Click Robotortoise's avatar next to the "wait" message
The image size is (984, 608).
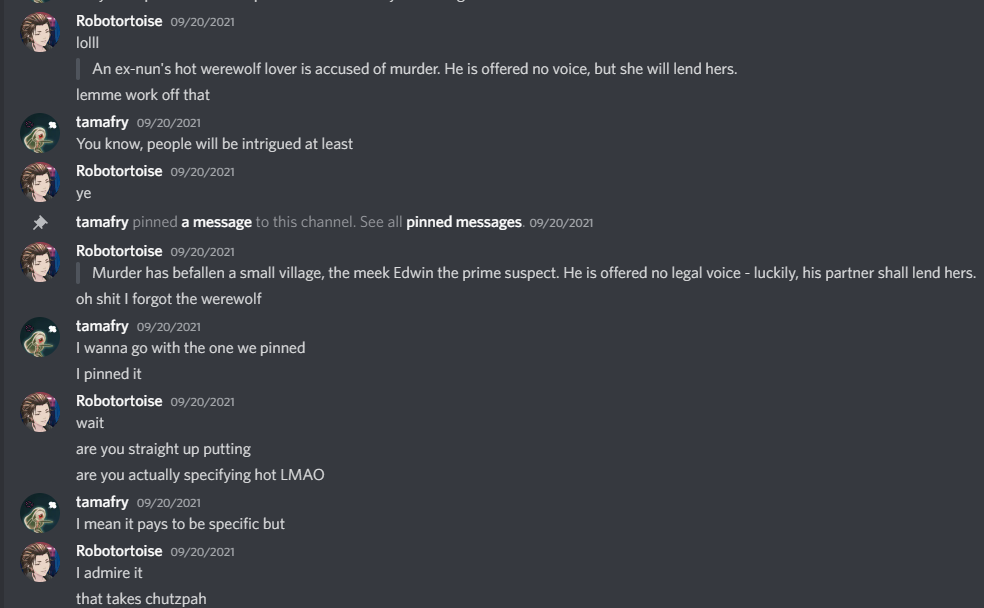click(x=40, y=411)
